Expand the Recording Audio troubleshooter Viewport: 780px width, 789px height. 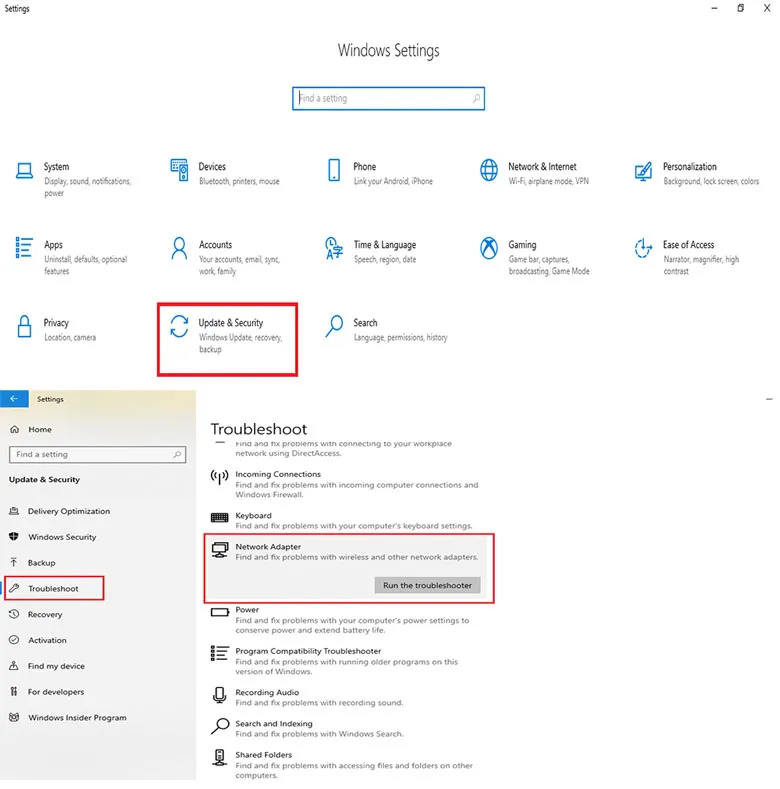pyautogui.click(x=267, y=693)
